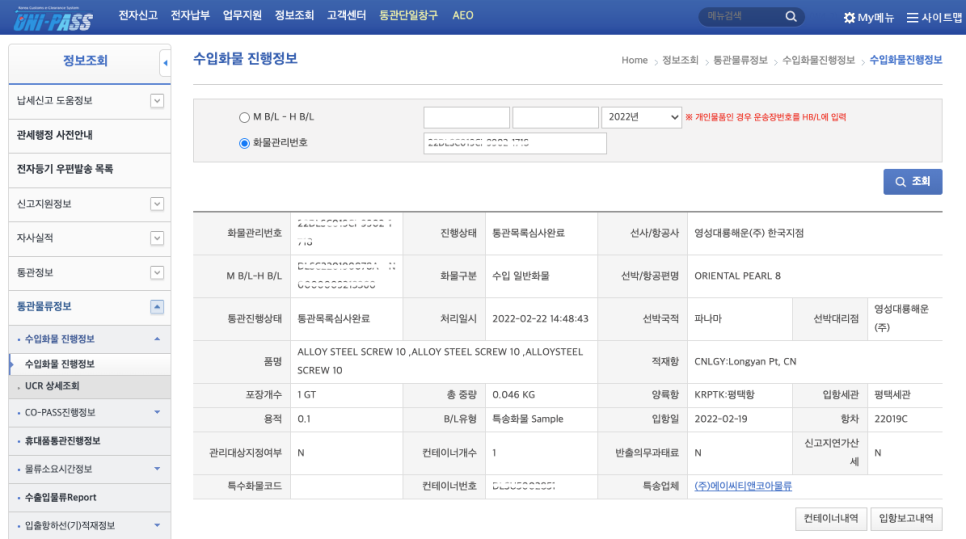Focus the 메뉴검색 search box
This screenshot has width=966, height=539.
741,17
